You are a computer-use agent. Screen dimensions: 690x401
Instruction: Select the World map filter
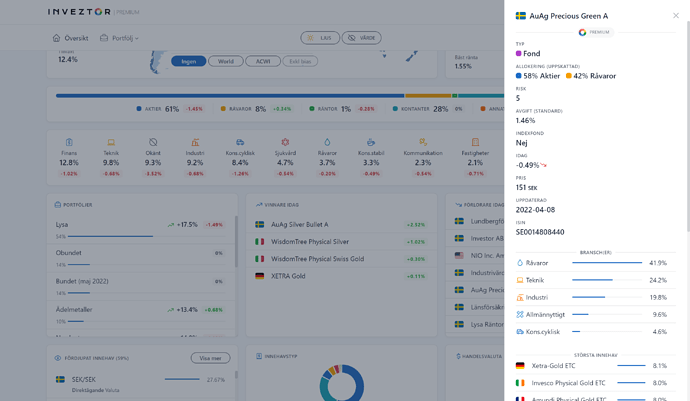tap(226, 61)
